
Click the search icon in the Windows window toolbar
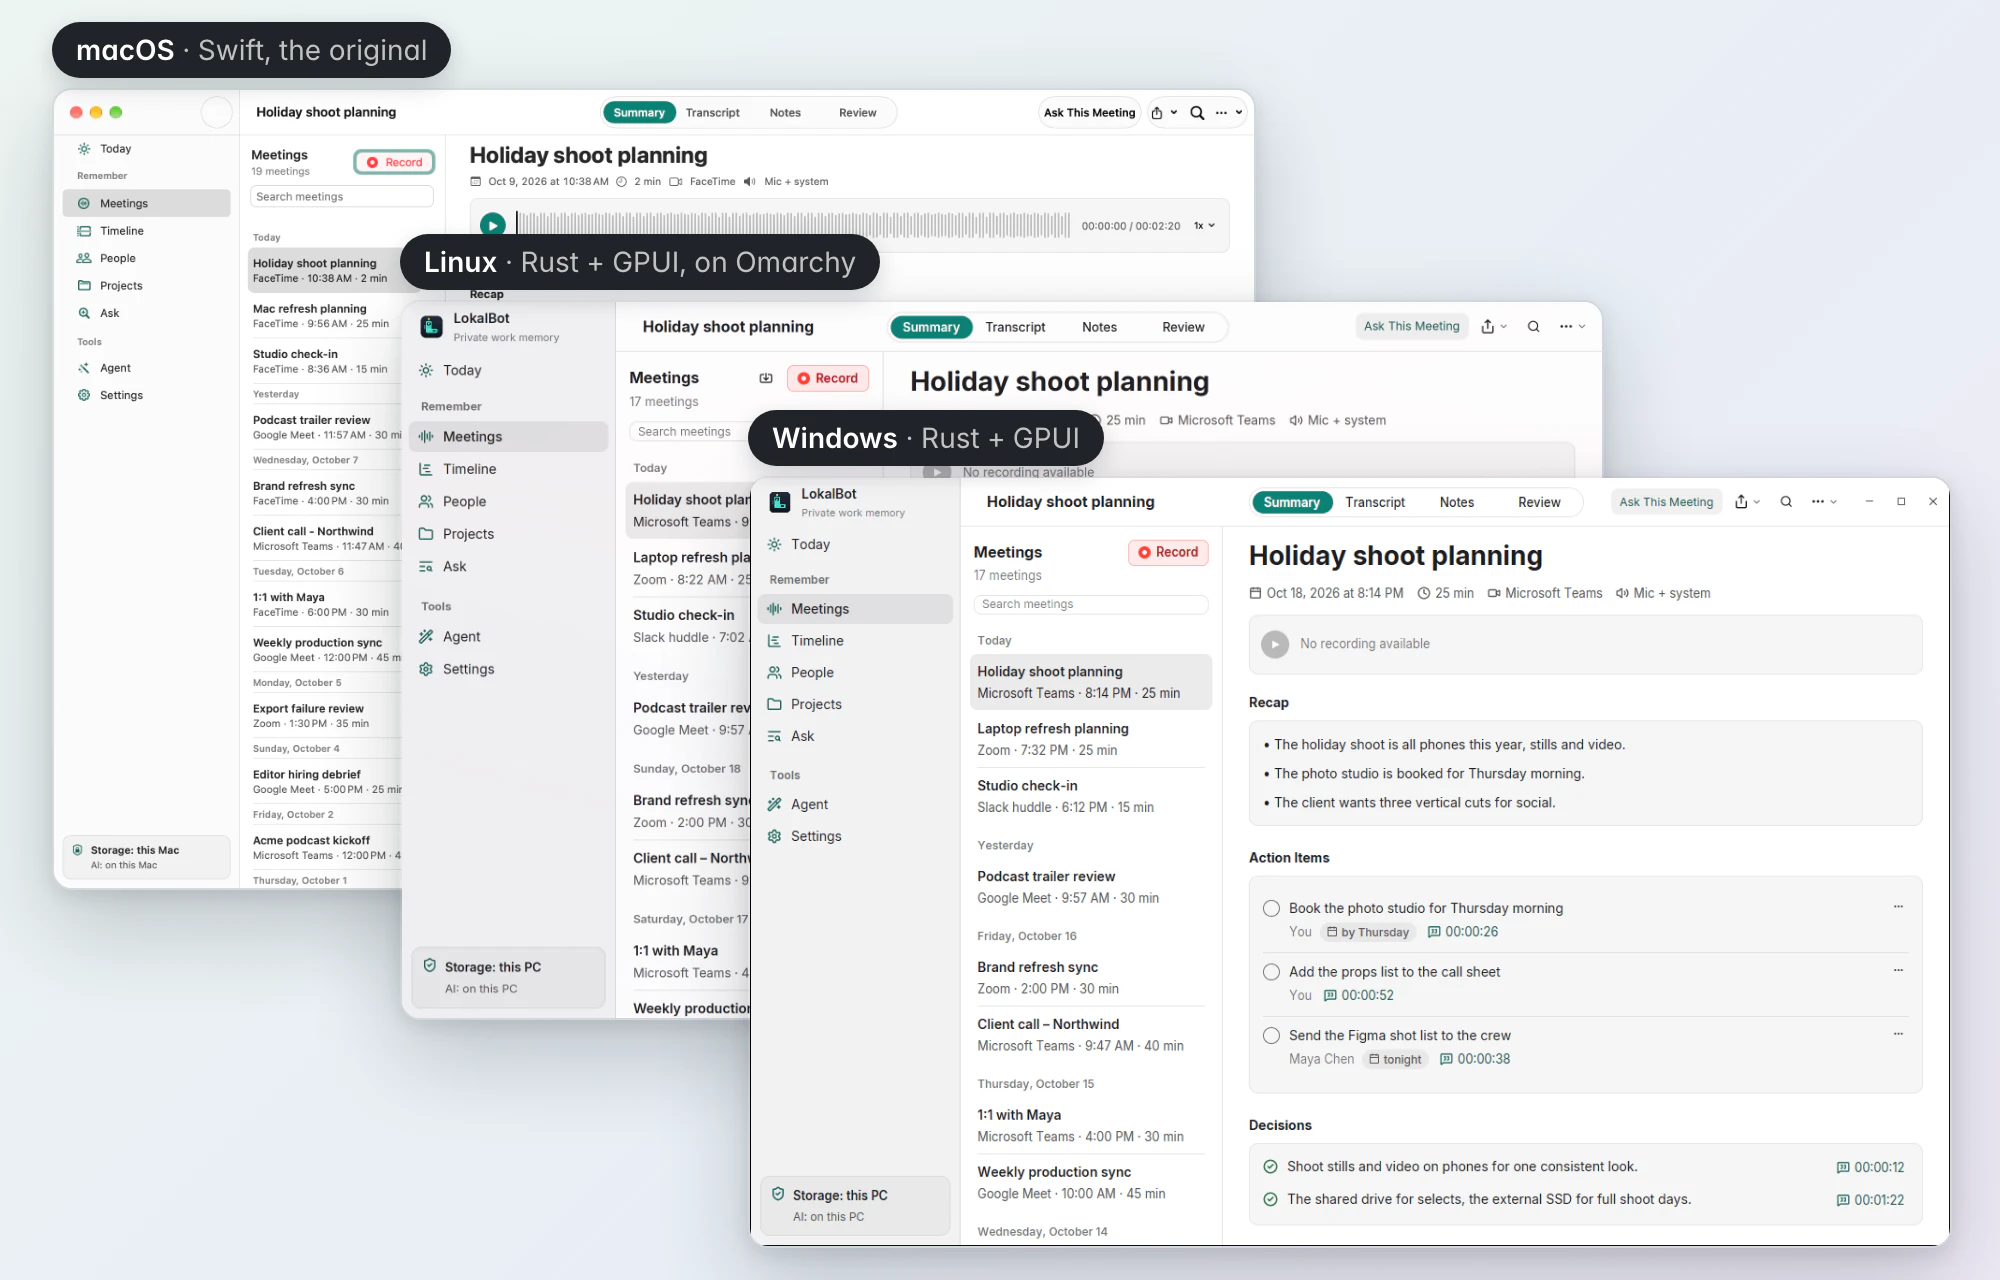point(1786,502)
